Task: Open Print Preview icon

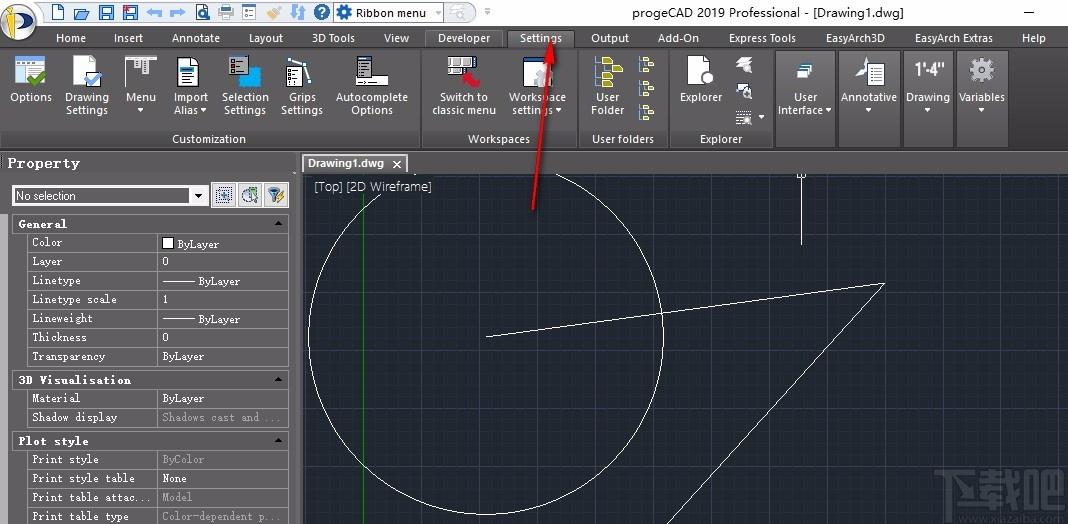Action: [202, 12]
